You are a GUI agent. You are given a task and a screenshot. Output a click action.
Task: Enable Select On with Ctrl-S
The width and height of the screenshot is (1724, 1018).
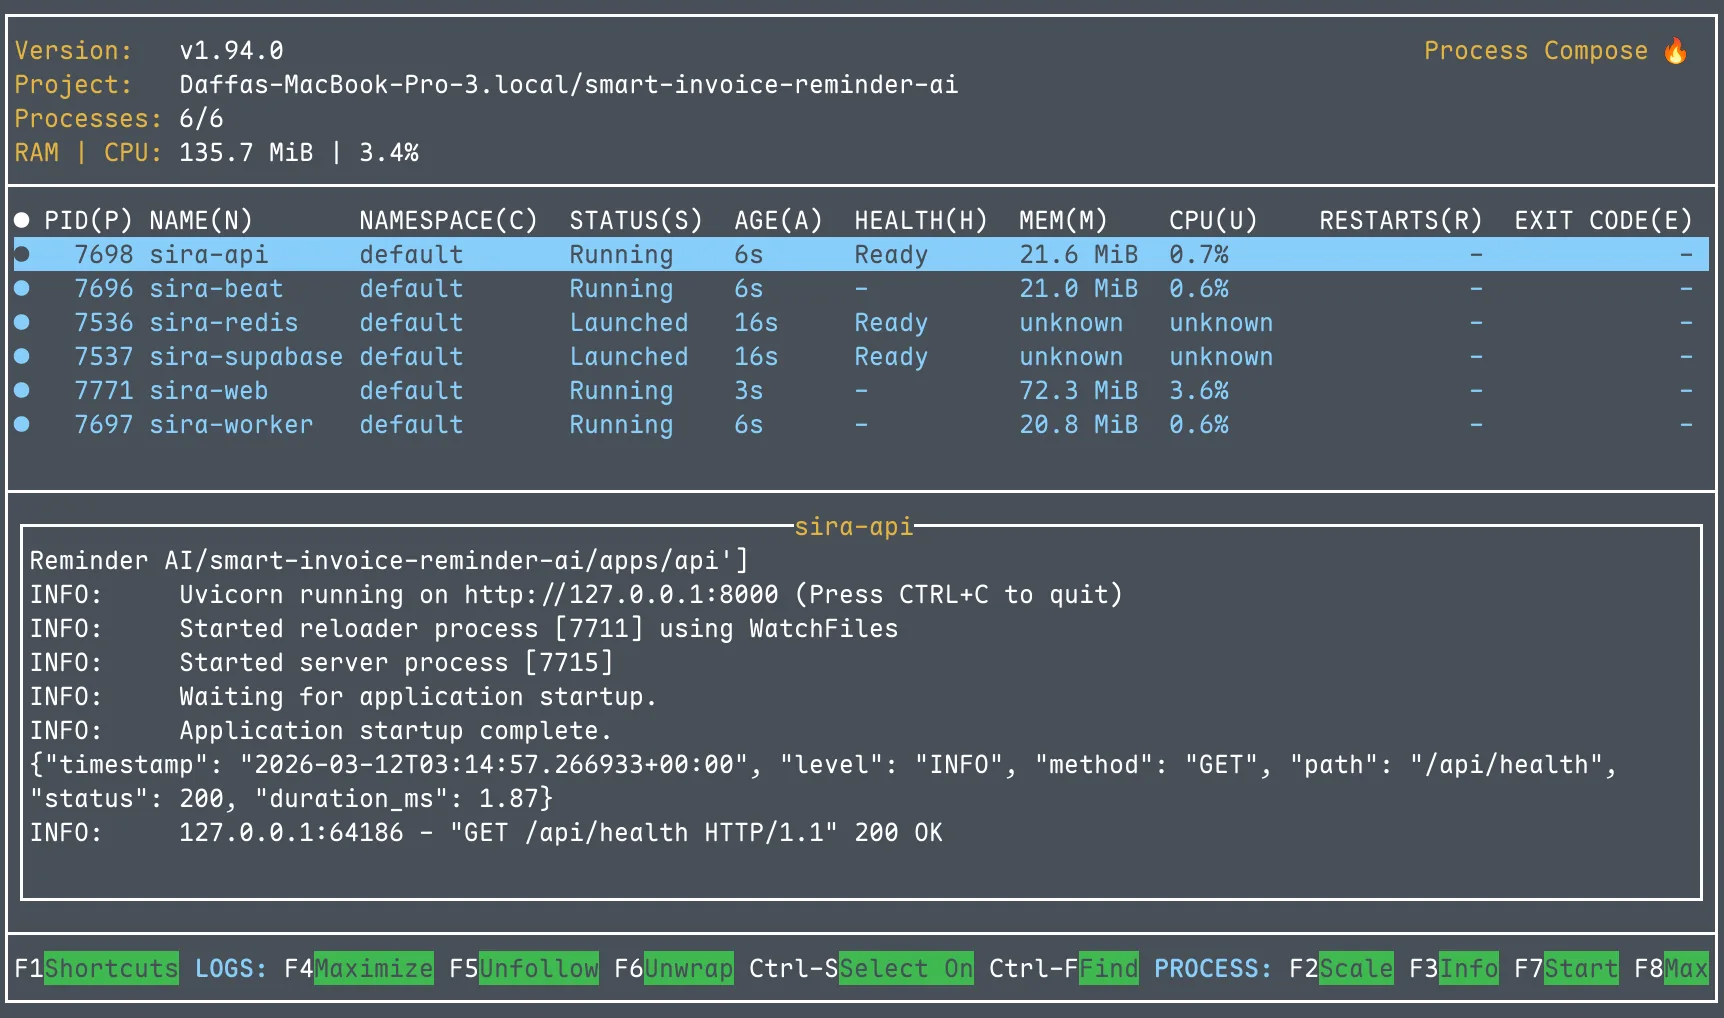coord(905,968)
